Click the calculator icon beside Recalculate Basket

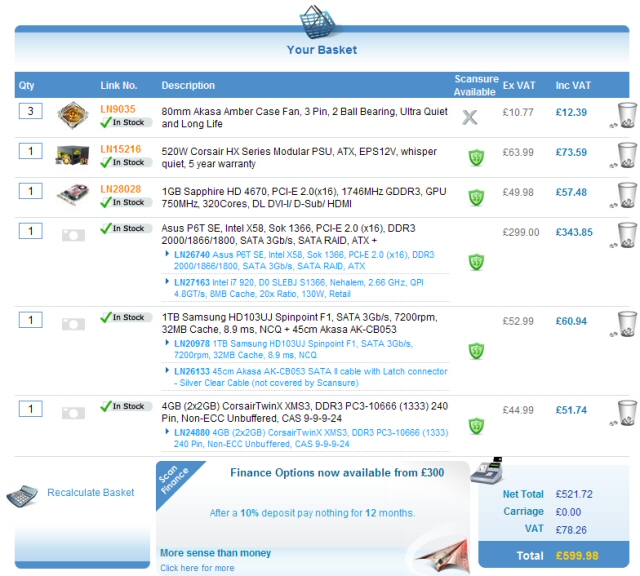point(22,495)
